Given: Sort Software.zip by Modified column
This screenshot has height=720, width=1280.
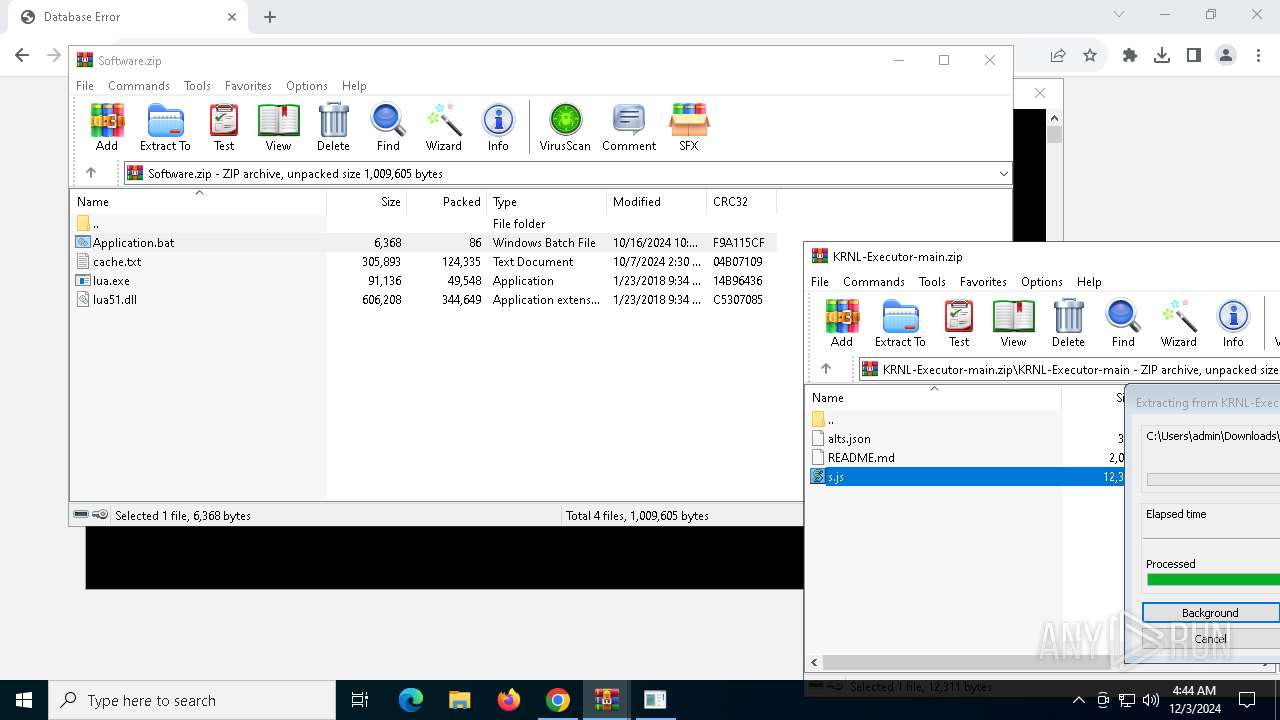Looking at the screenshot, I should 656,201.
